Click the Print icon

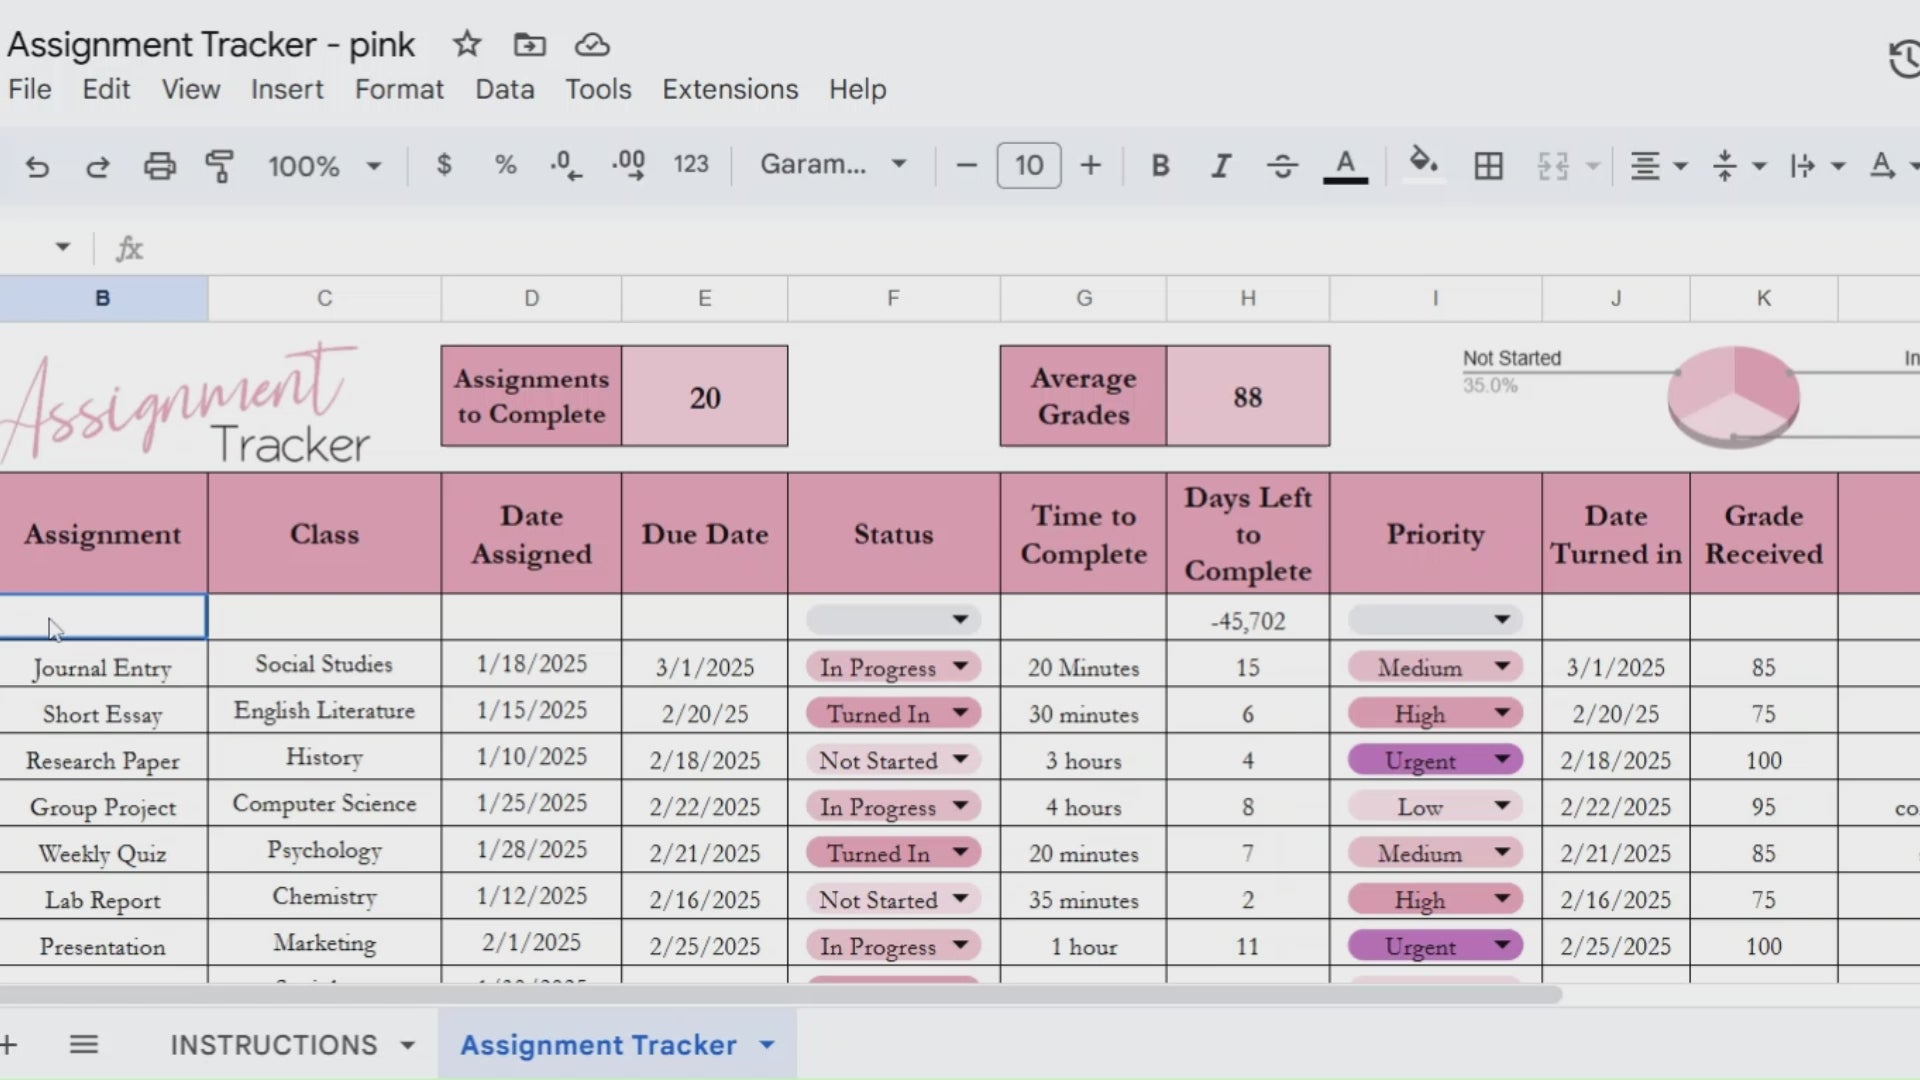click(159, 165)
